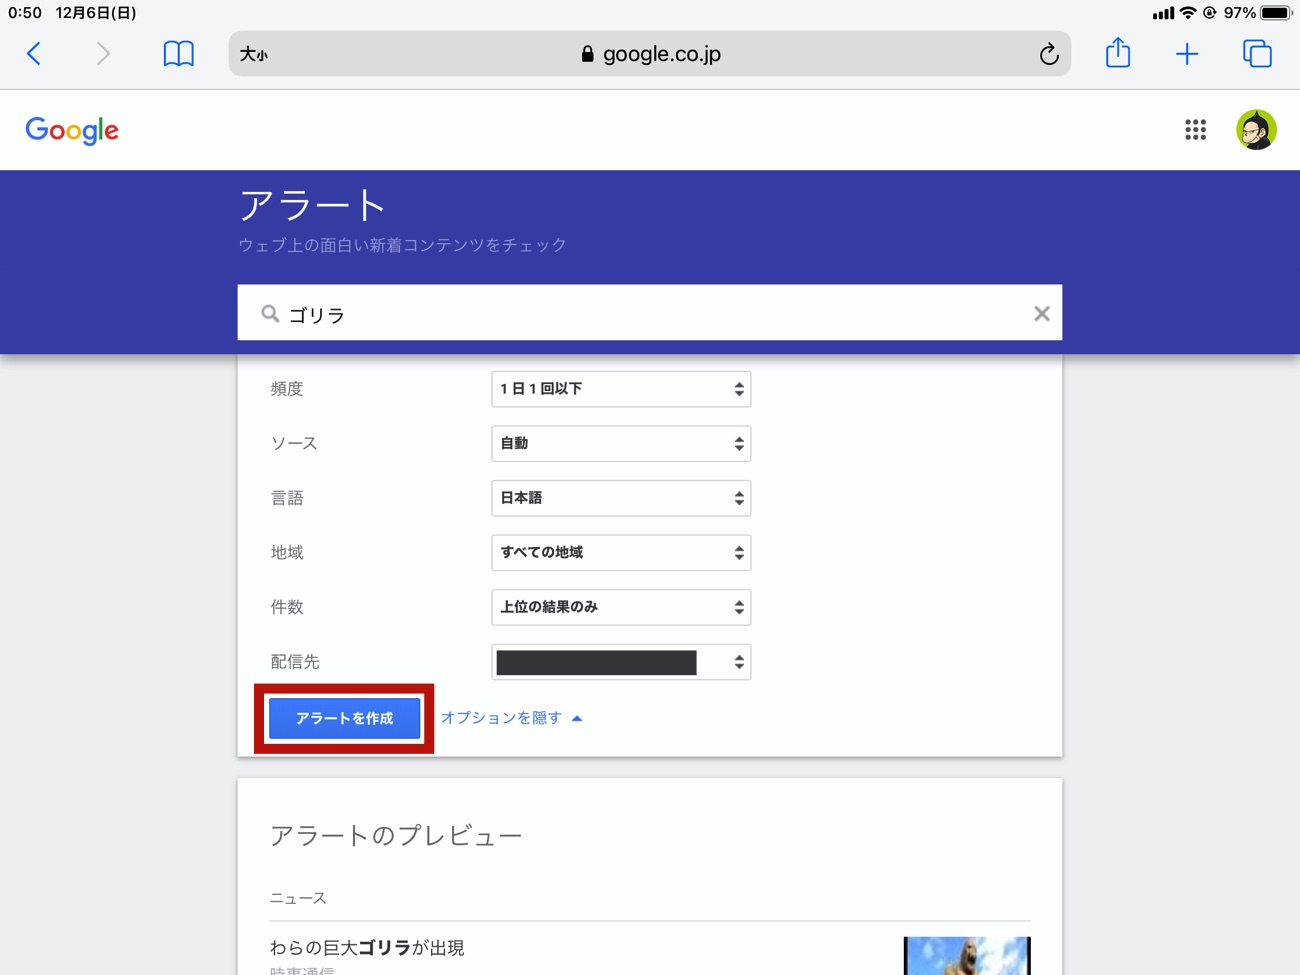Image resolution: width=1300 pixels, height=975 pixels.
Task: Open the Google apps grid
Action: [x=1195, y=130]
